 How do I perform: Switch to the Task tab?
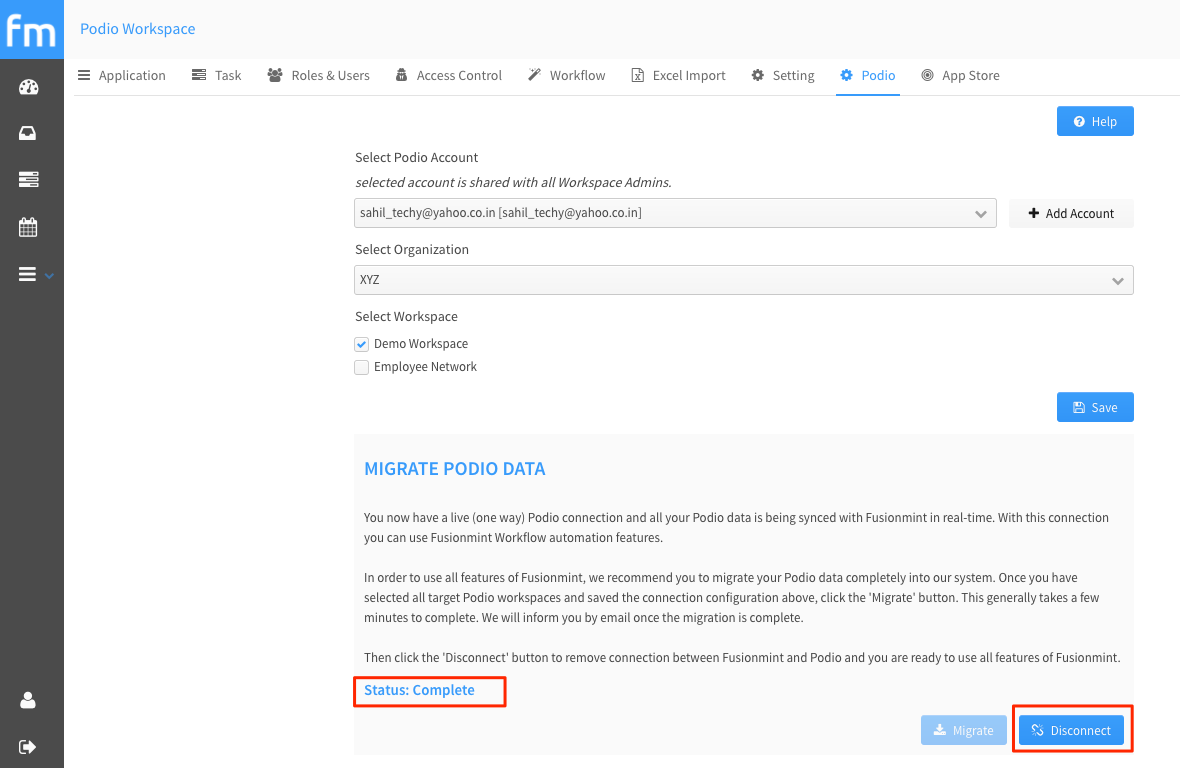217,75
